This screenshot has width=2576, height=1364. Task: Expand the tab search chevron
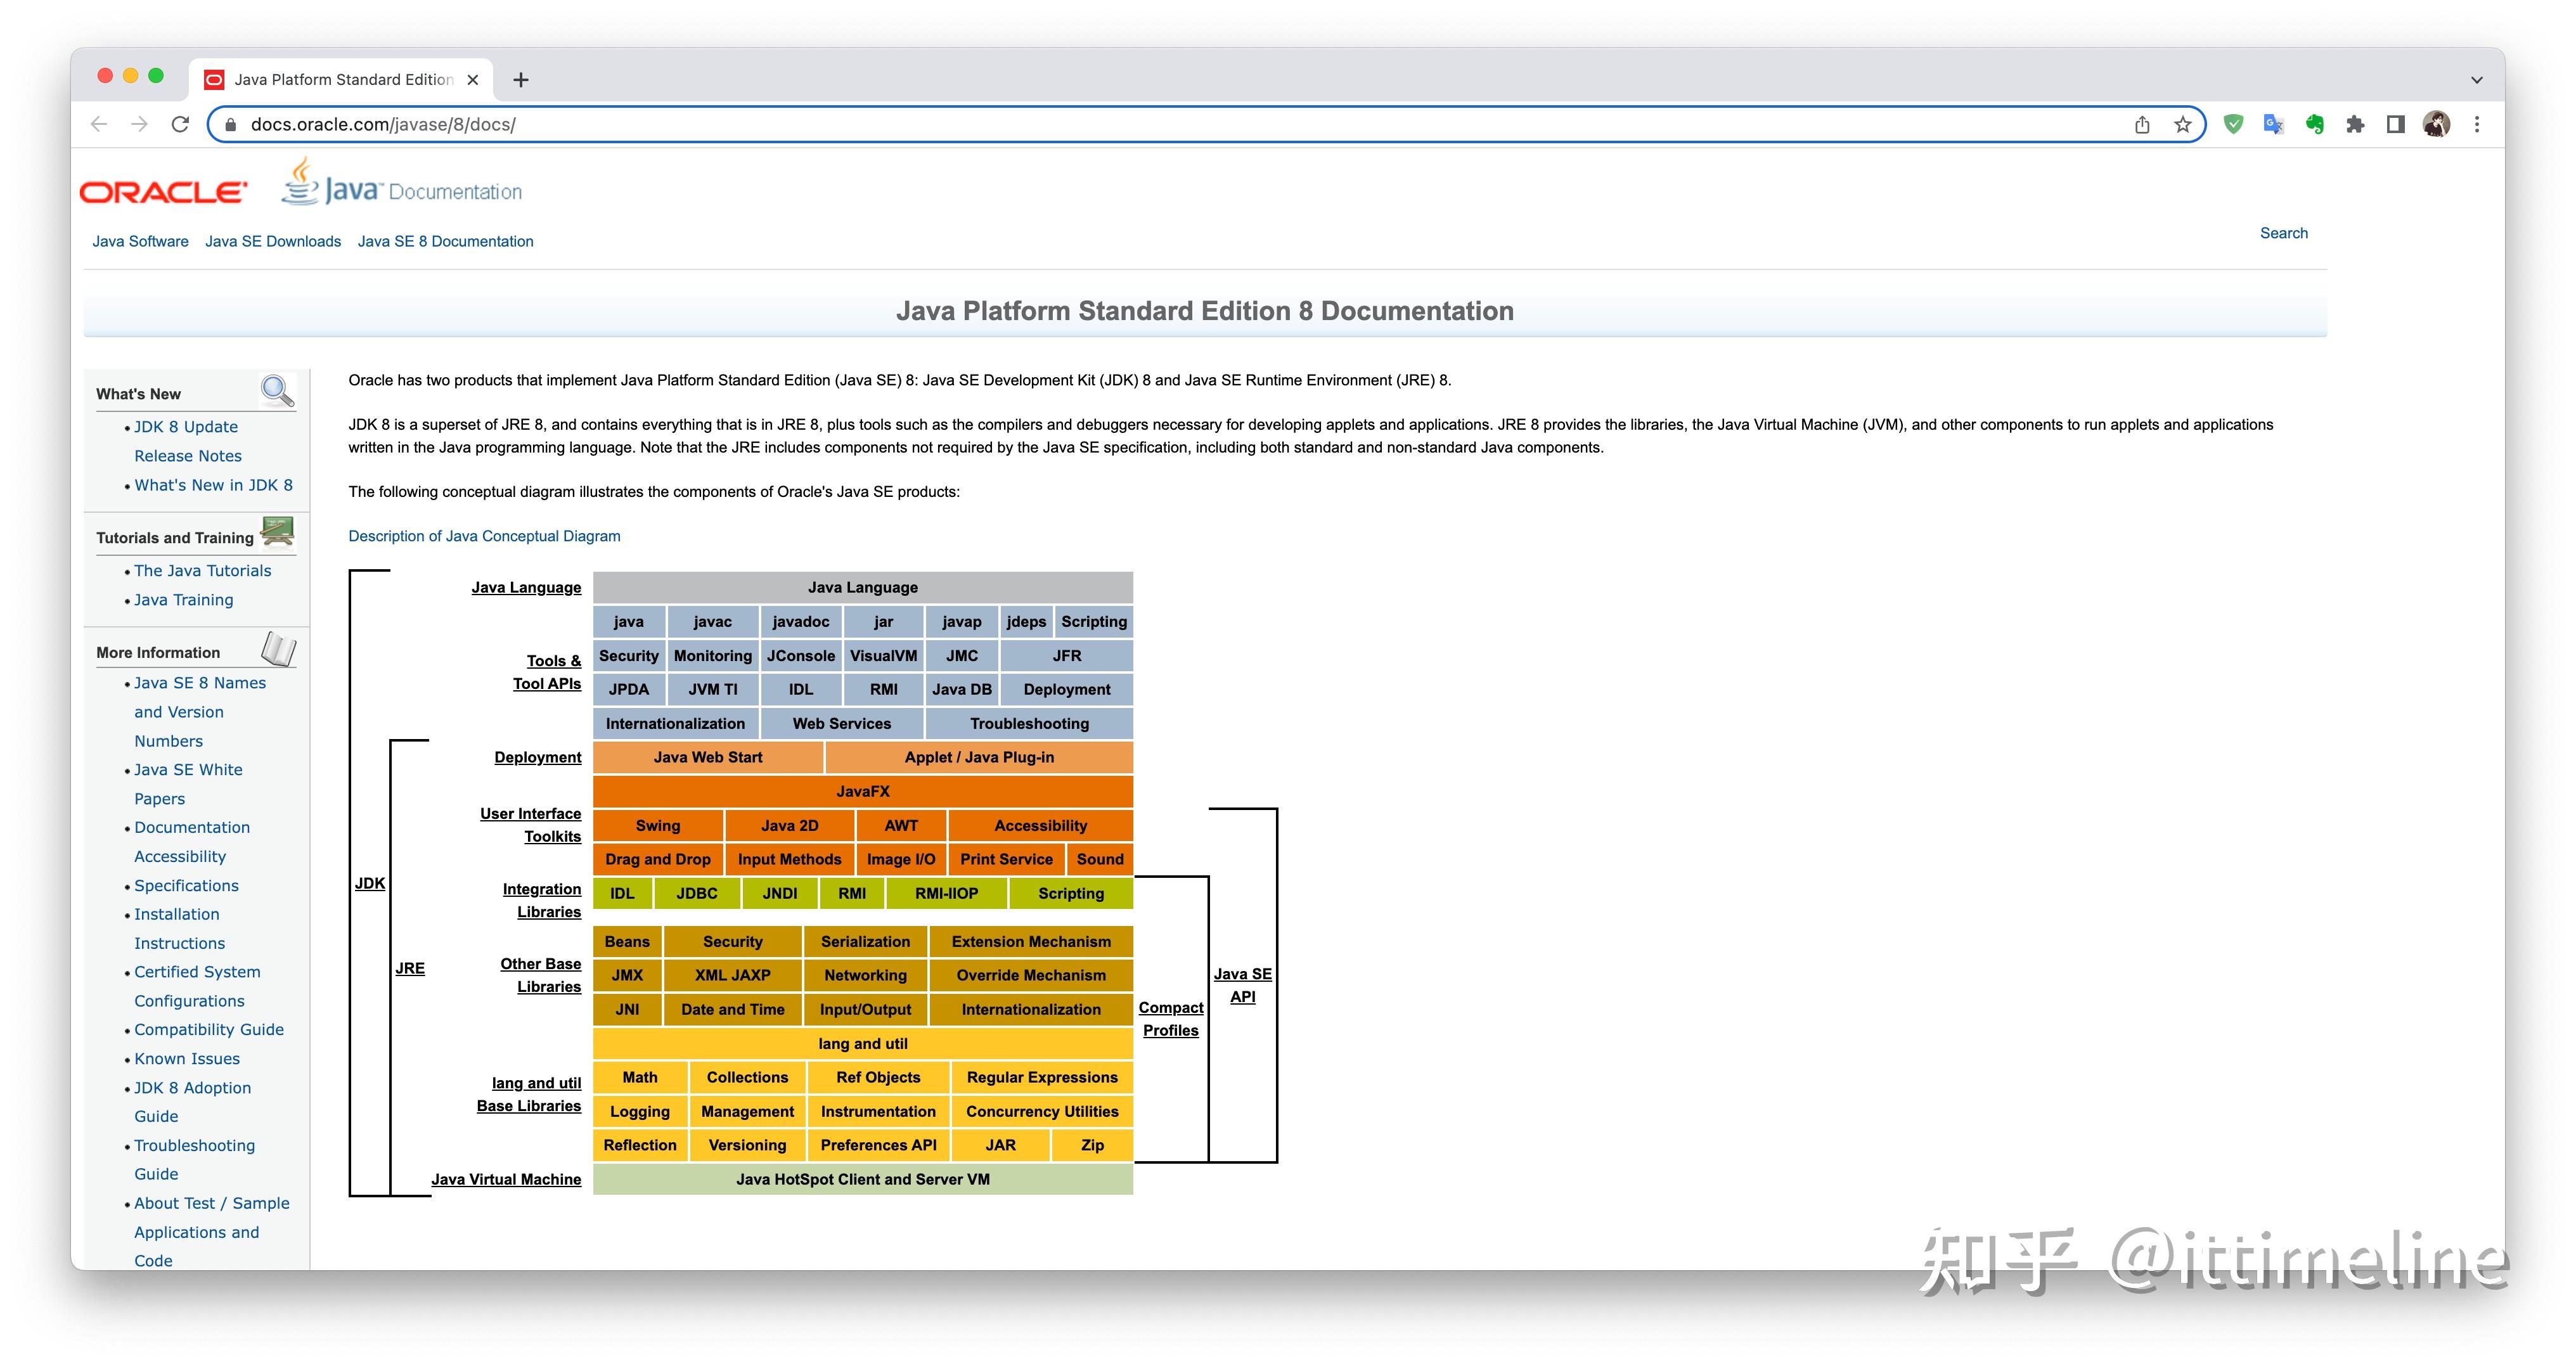2476,80
